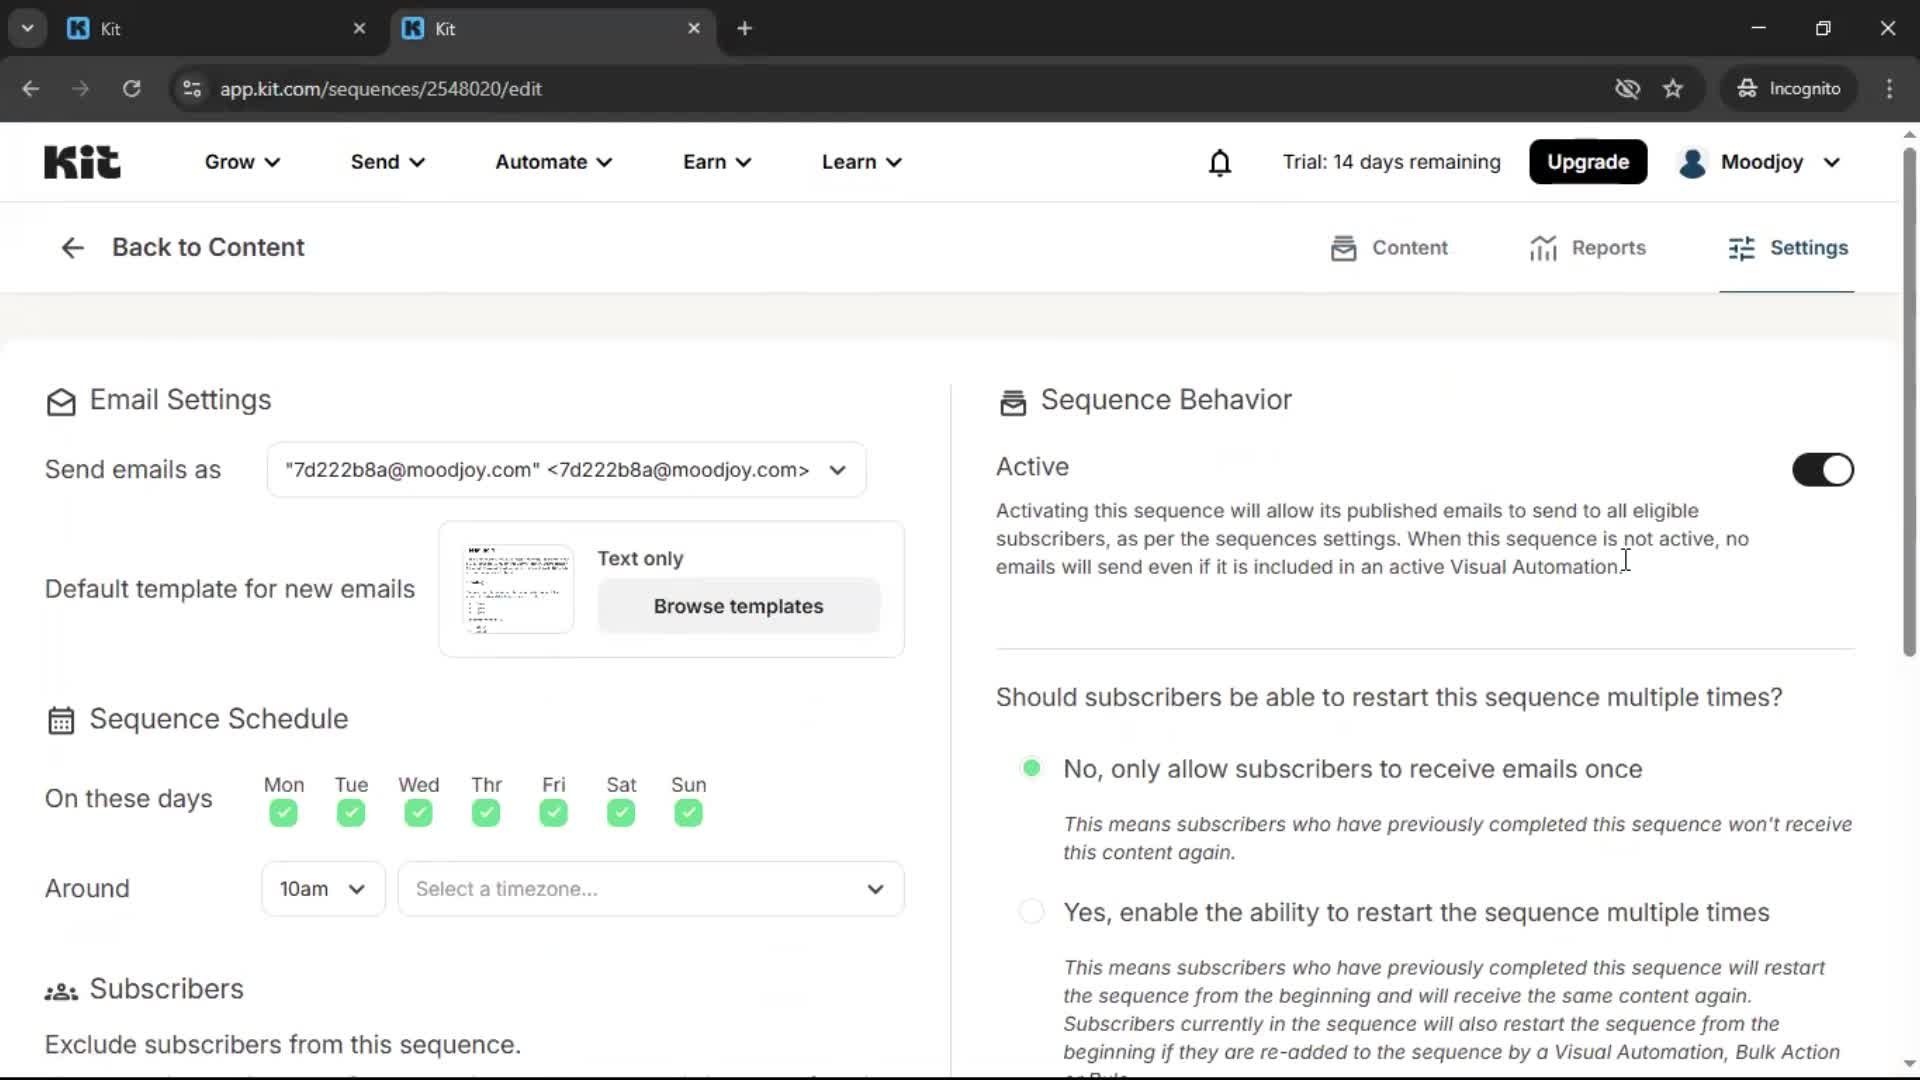The width and height of the screenshot is (1920, 1080).
Task: Click the Kit logo in the navigation bar
Action: 81,161
